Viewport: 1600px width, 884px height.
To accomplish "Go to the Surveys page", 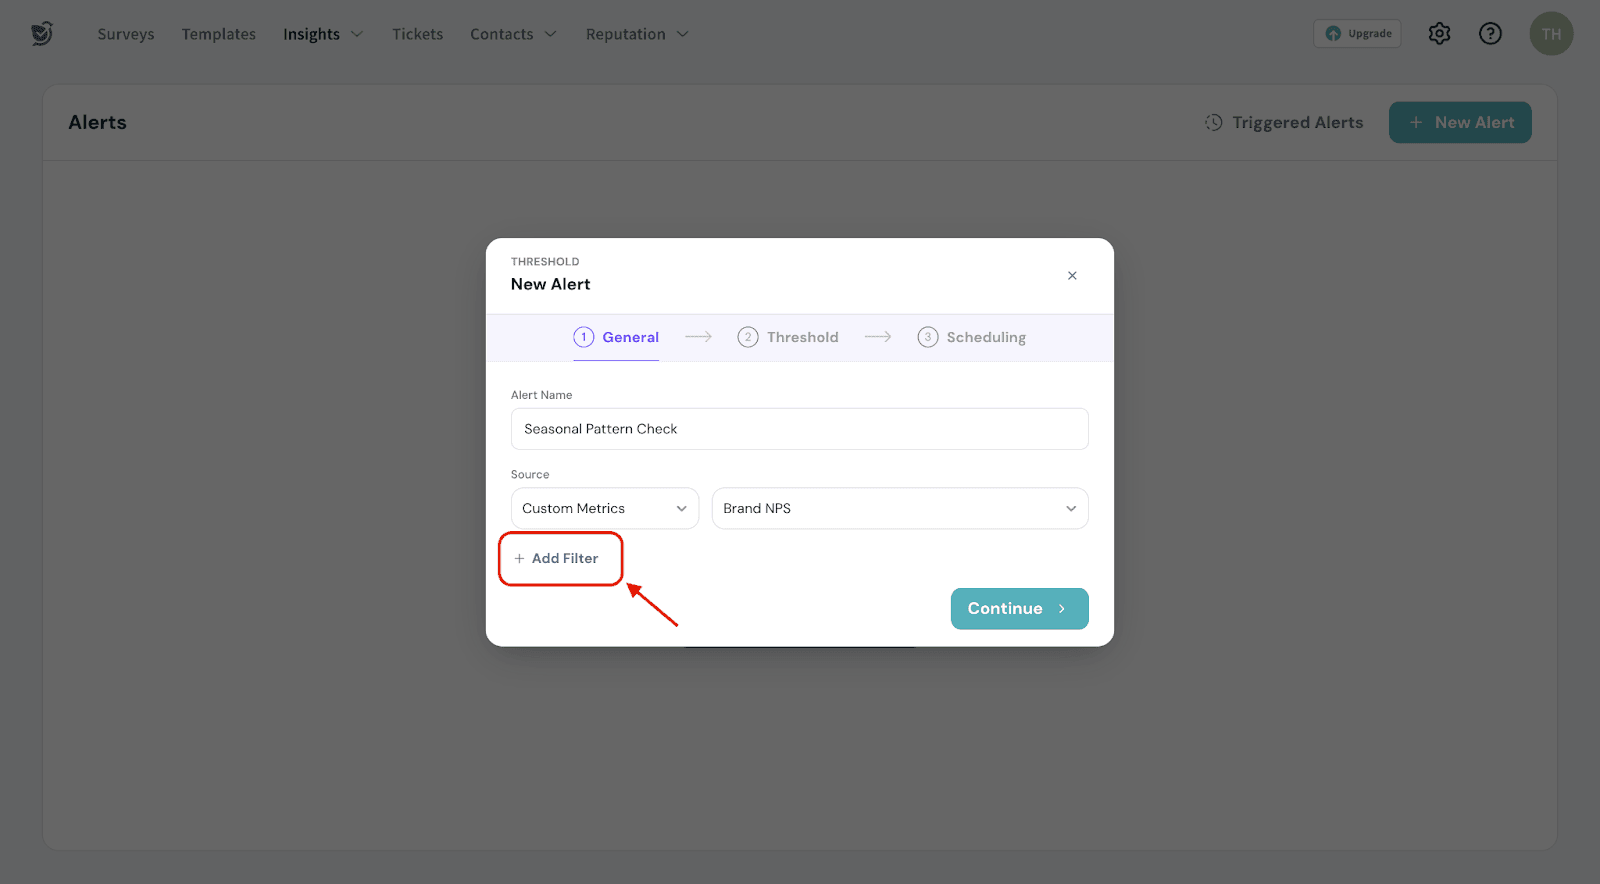I will click(126, 34).
